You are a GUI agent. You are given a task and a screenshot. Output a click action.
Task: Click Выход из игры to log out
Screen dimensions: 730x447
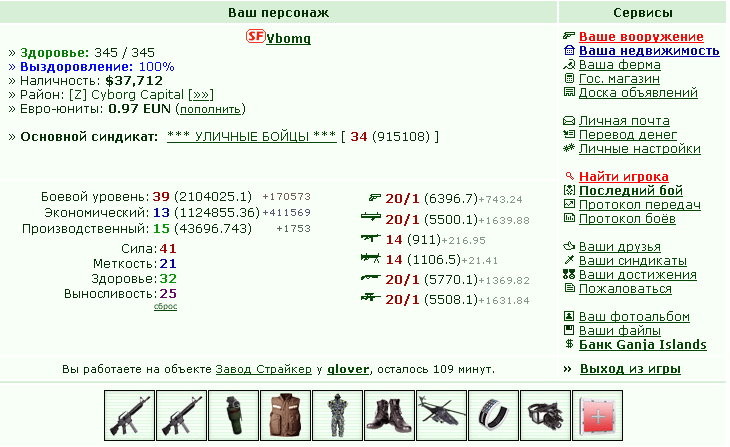[630, 369]
